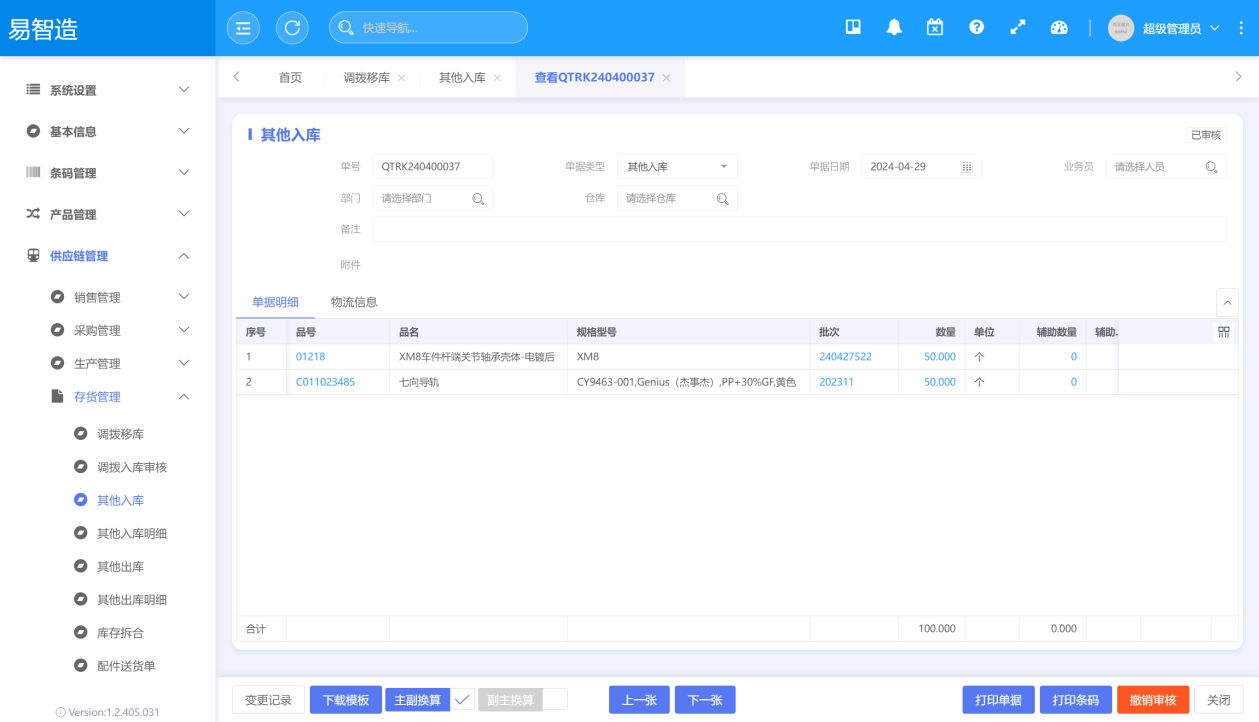The height and width of the screenshot is (722, 1259).
Task: Open the 单据类型 dropdown
Action: (x=677, y=167)
